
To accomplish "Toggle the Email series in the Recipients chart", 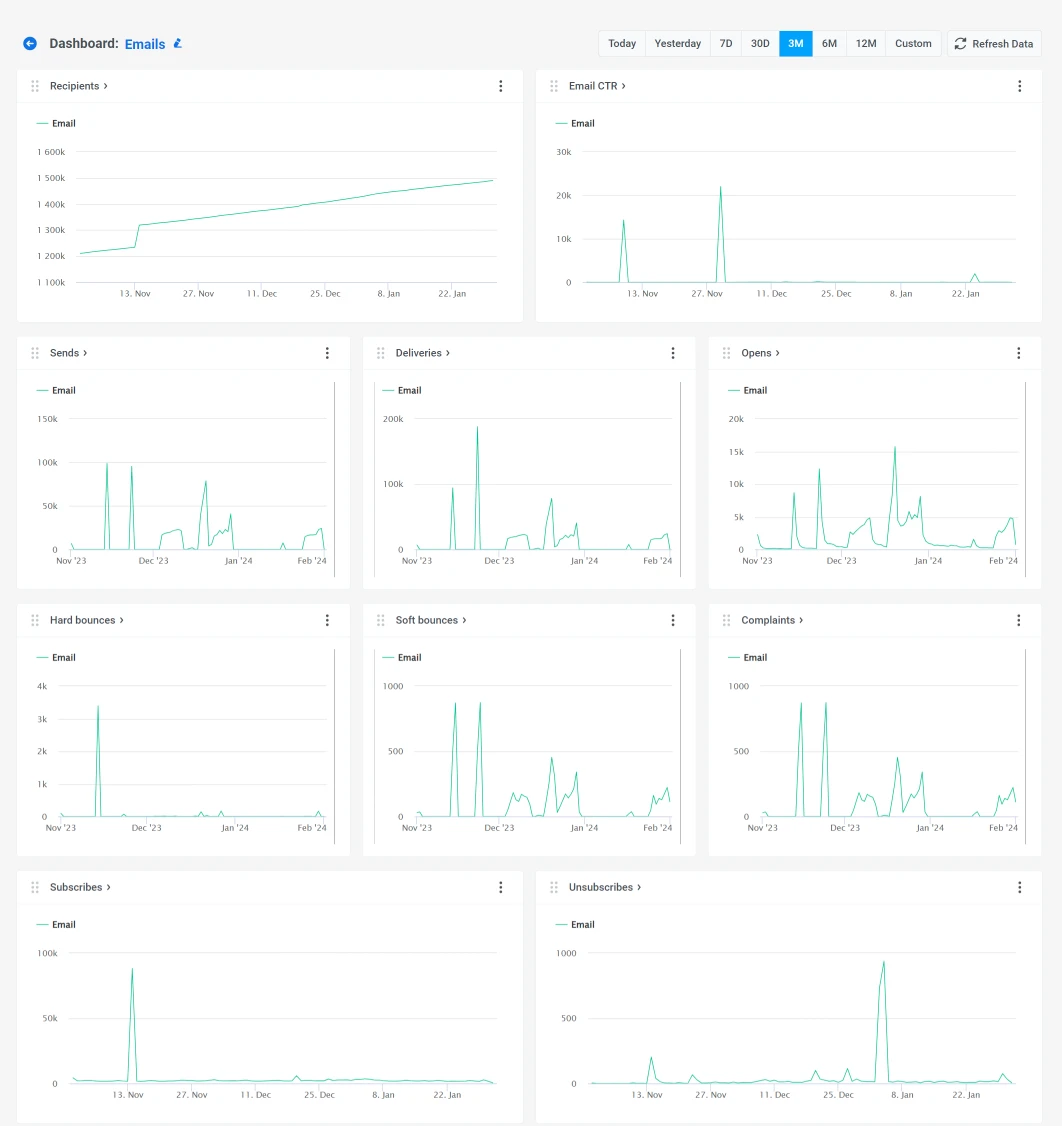I will [56, 123].
